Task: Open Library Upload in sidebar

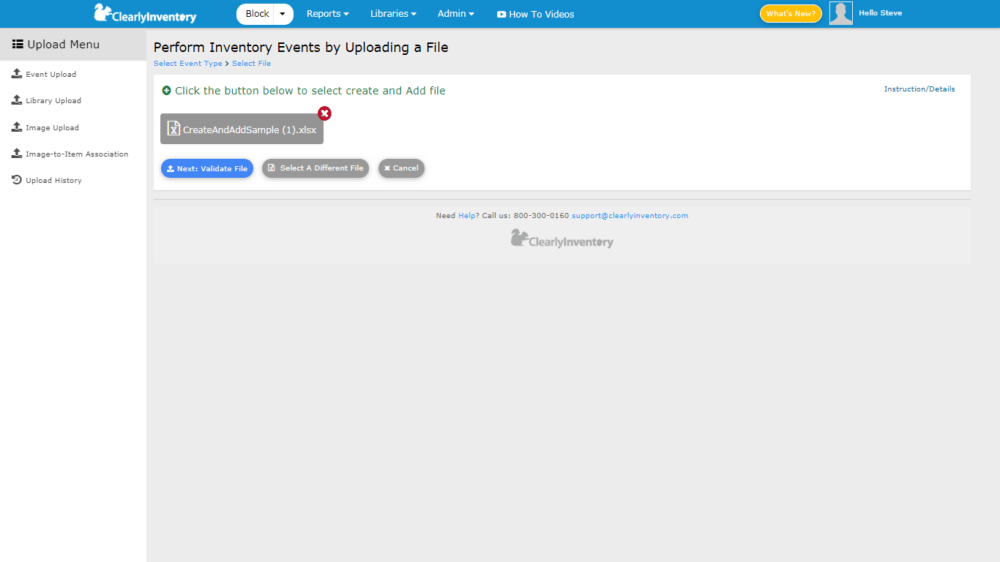Action: coord(47,100)
